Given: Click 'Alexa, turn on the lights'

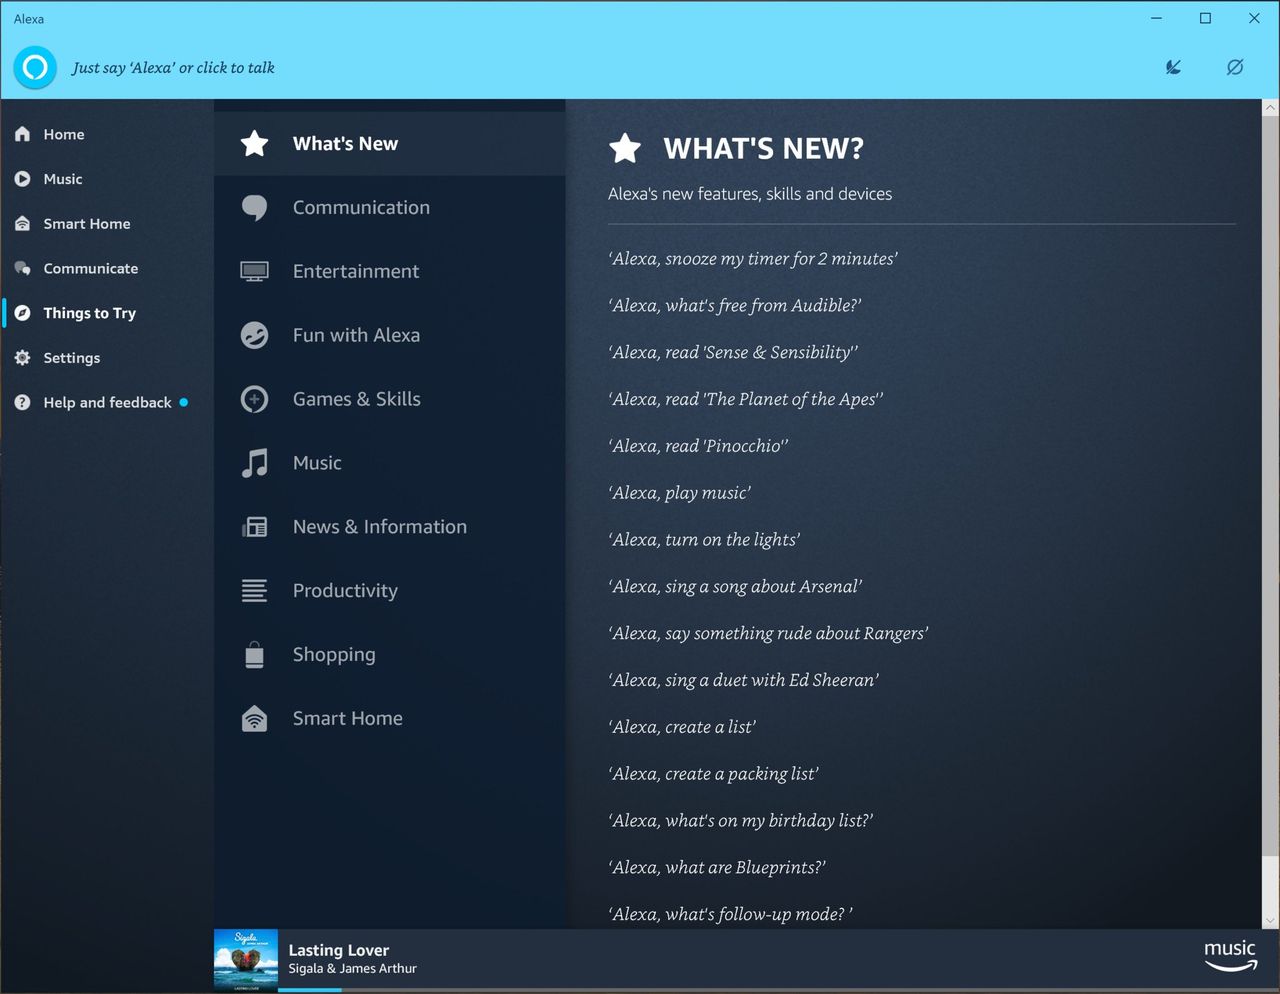Looking at the screenshot, I should coord(704,540).
